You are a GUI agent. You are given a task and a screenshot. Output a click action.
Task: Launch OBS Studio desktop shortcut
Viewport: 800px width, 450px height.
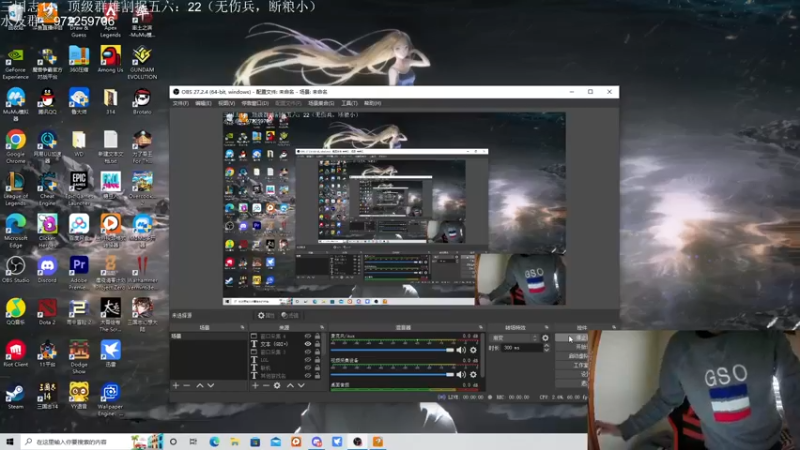[x=15, y=270]
